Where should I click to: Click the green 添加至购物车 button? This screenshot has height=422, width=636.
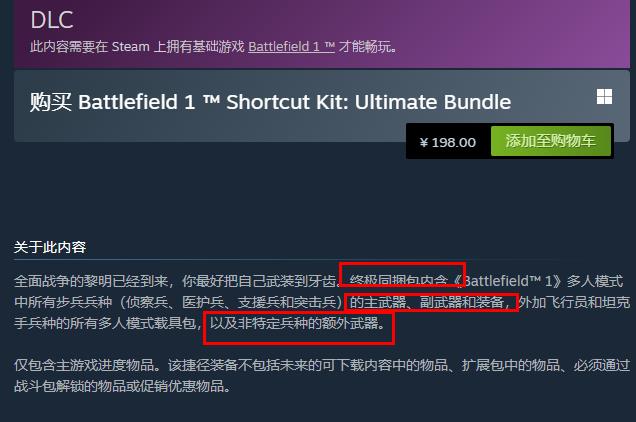coord(551,141)
